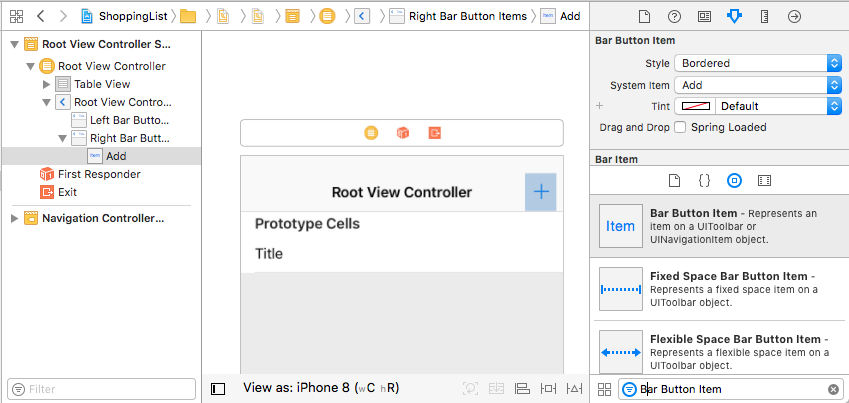The width and height of the screenshot is (849, 403).
Task: Expand the Navigation Controller scene
Action: [15, 218]
